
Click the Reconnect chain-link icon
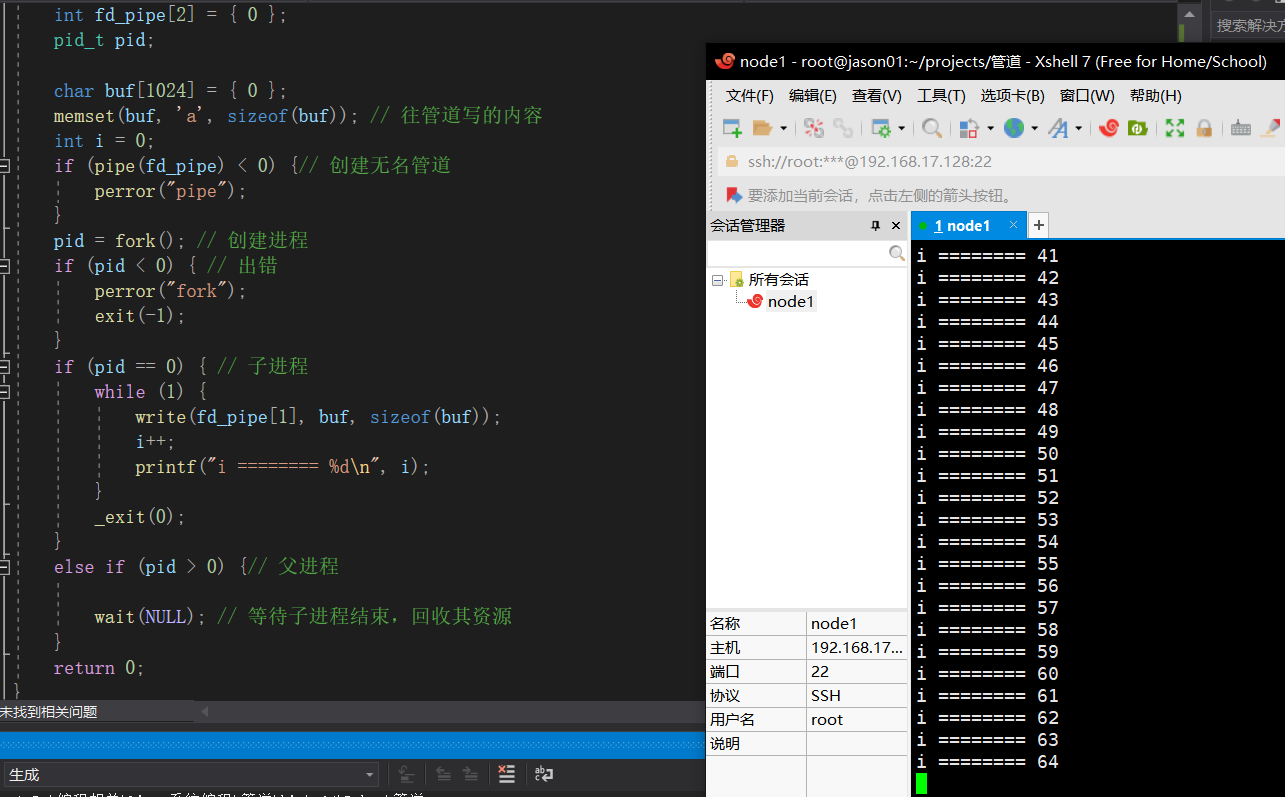[843, 128]
